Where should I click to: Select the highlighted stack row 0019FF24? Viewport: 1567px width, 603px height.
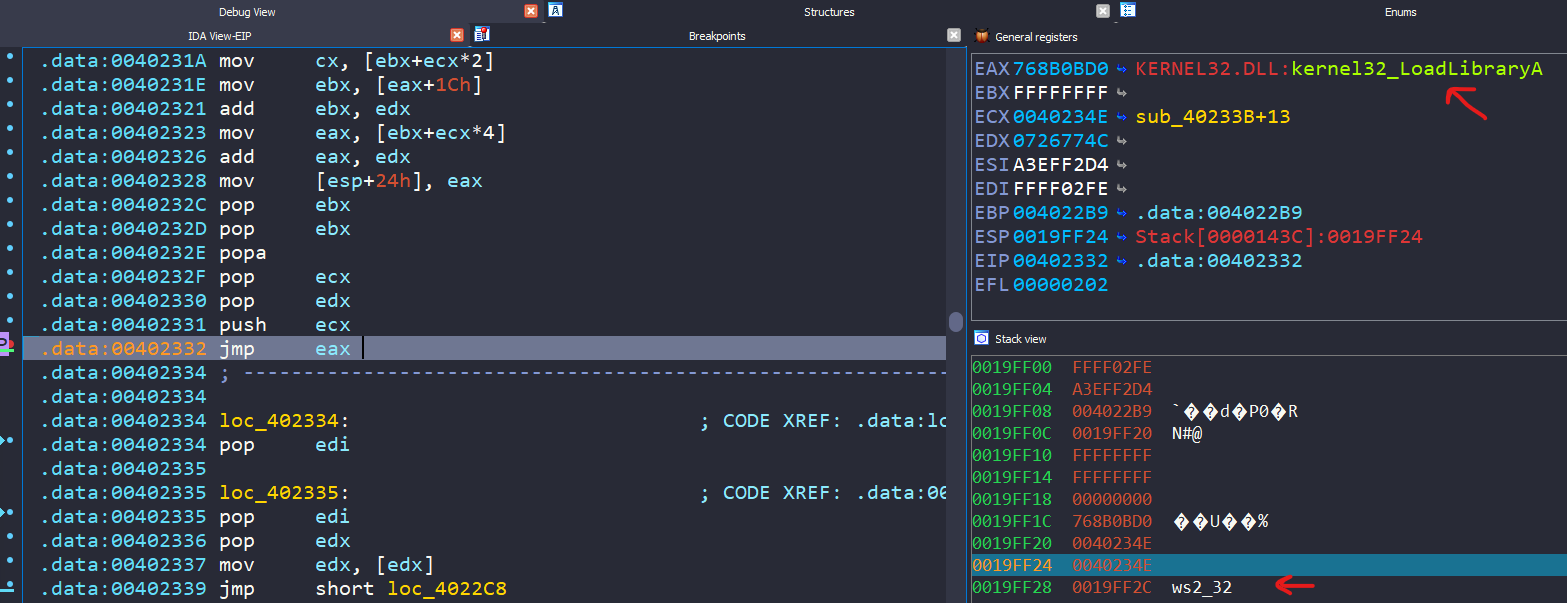point(1269,565)
